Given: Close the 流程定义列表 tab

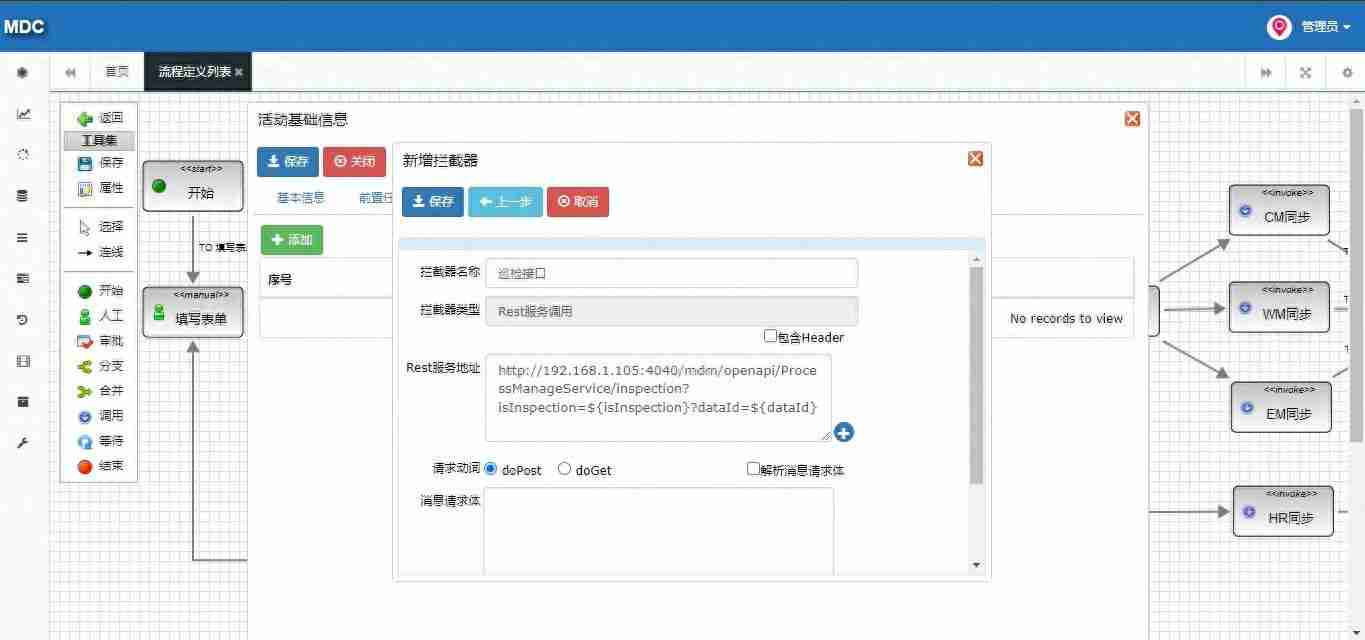Looking at the screenshot, I should (x=239, y=72).
